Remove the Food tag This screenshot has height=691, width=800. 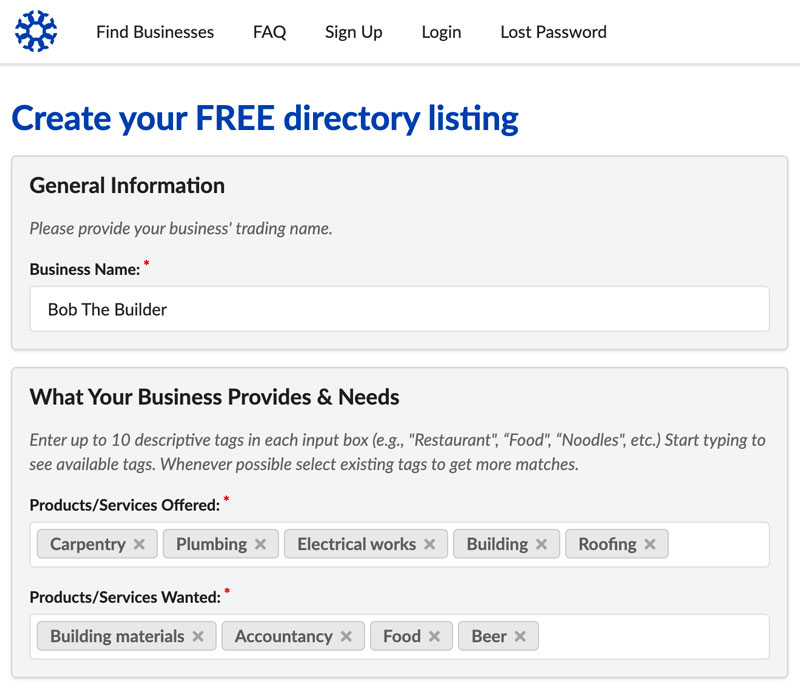tap(434, 636)
